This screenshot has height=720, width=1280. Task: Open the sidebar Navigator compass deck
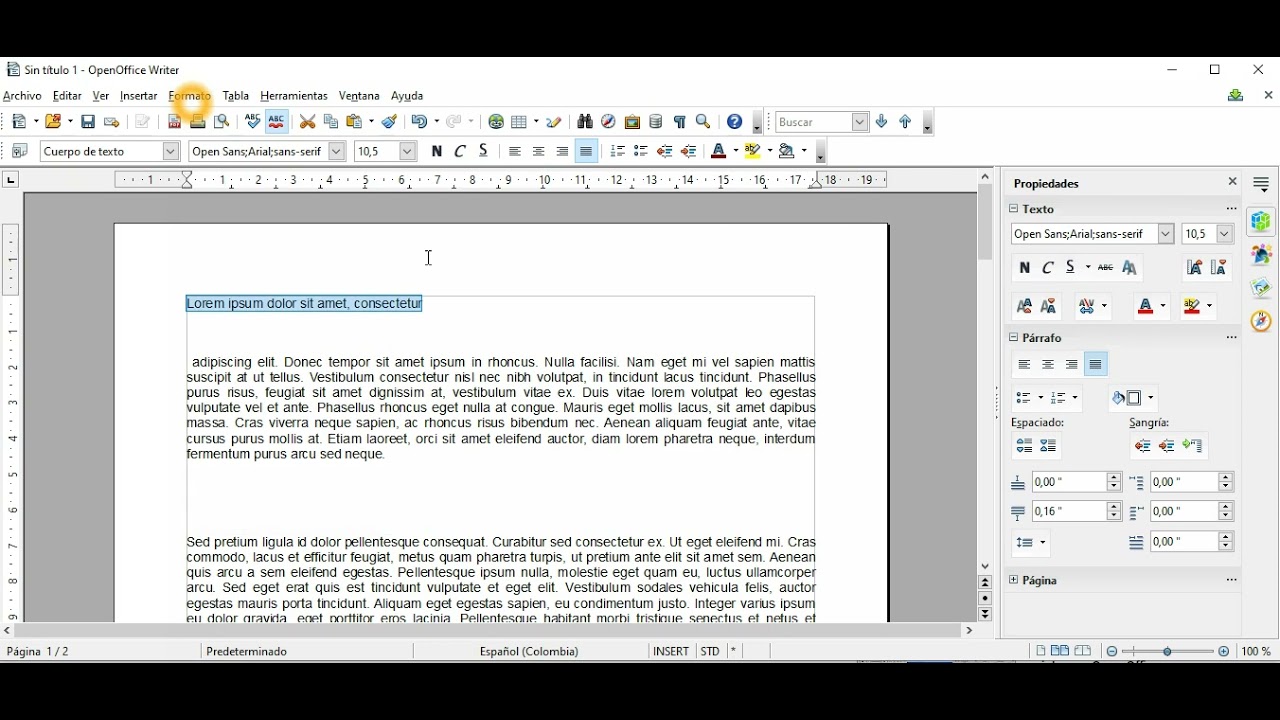[x=1263, y=321]
